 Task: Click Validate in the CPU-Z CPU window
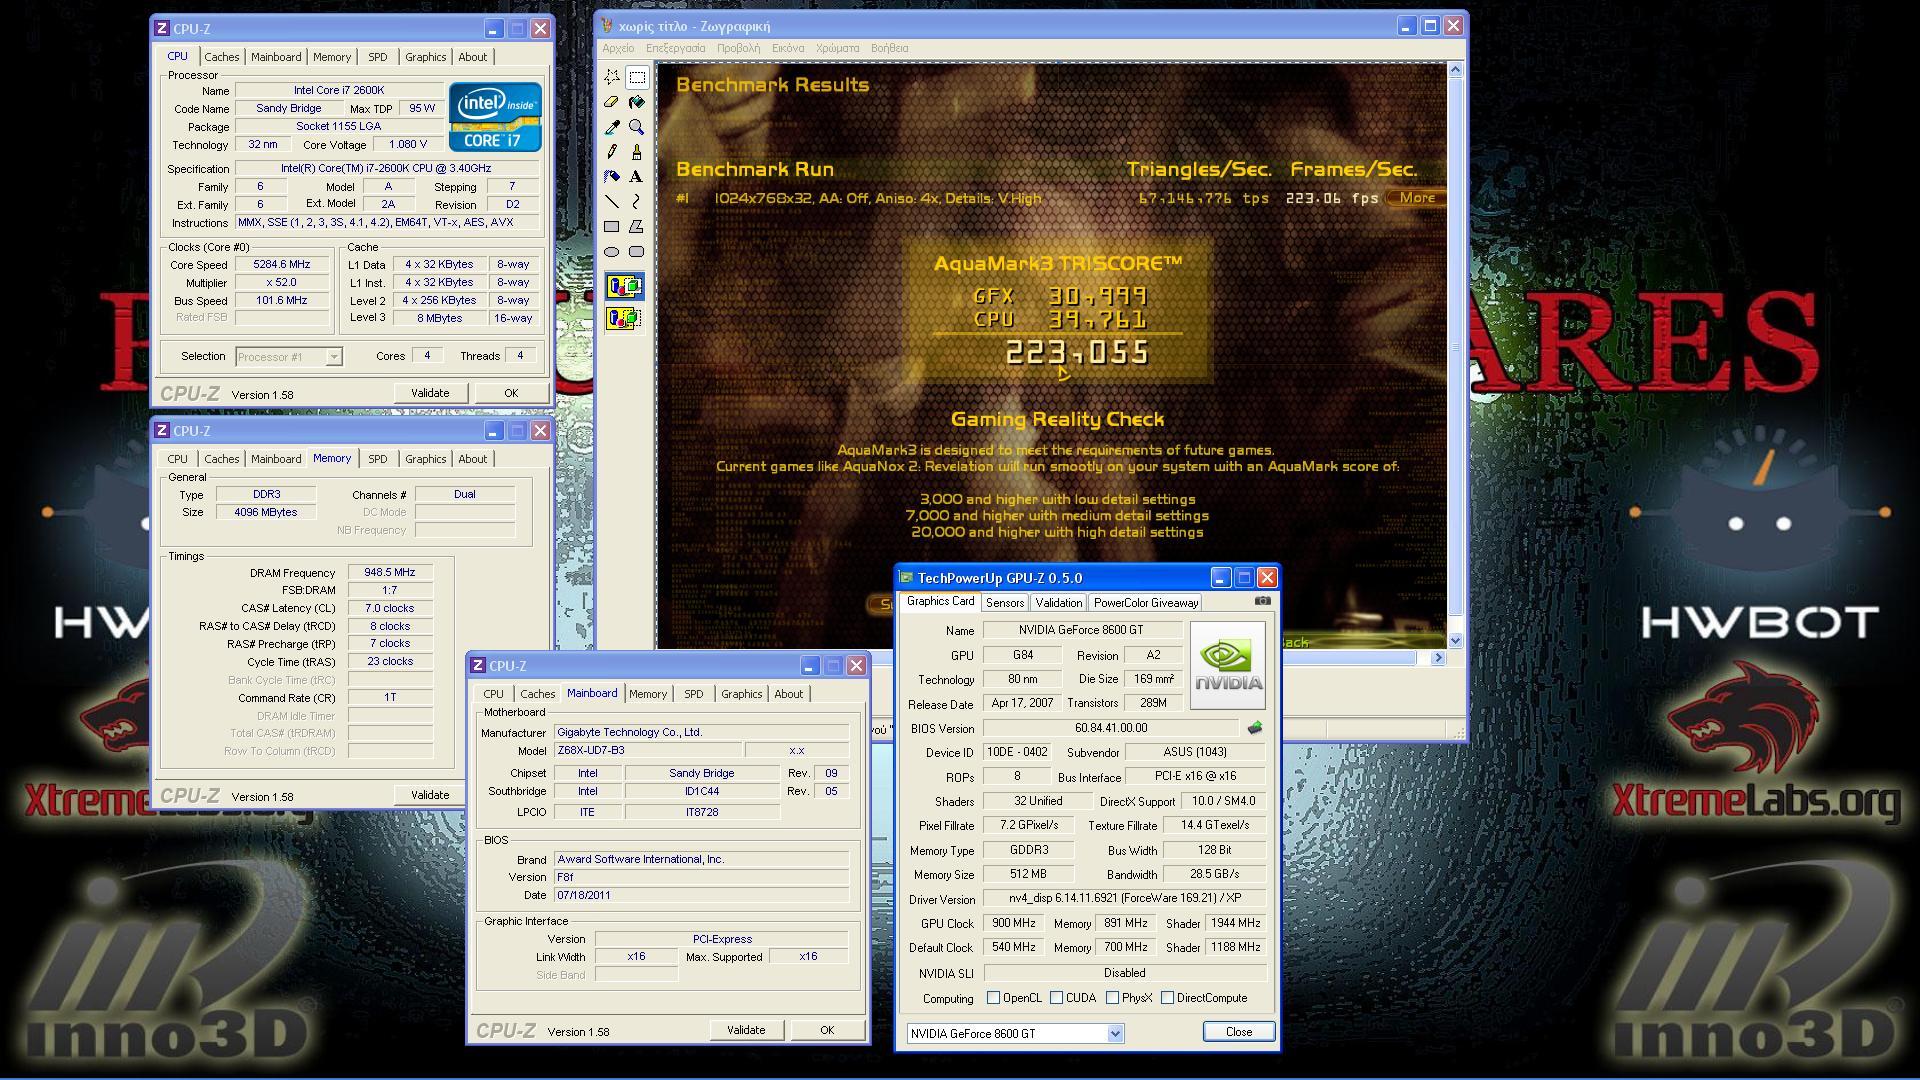pos(430,393)
